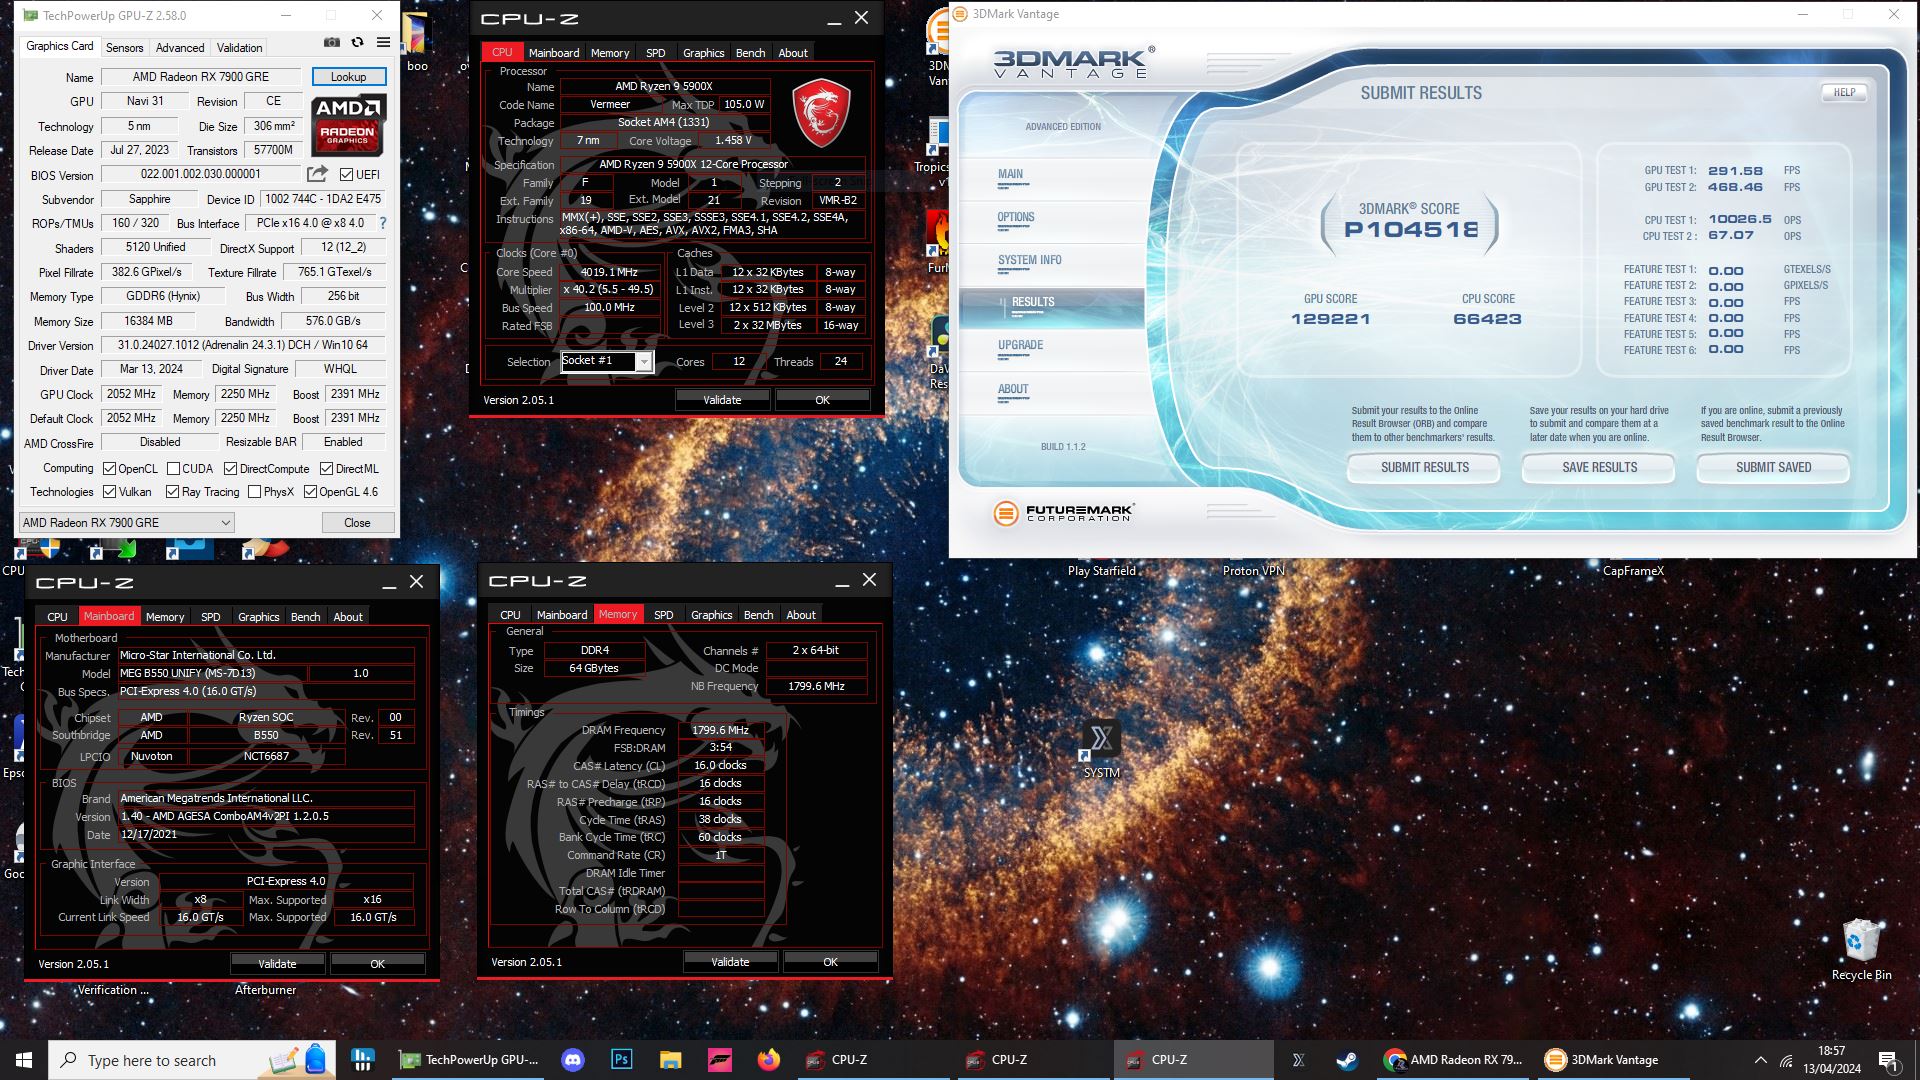This screenshot has width=1920, height=1080.
Task: Open Chrome AMD Radeon window in taskbar
Action: (x=1453, y=1060)
